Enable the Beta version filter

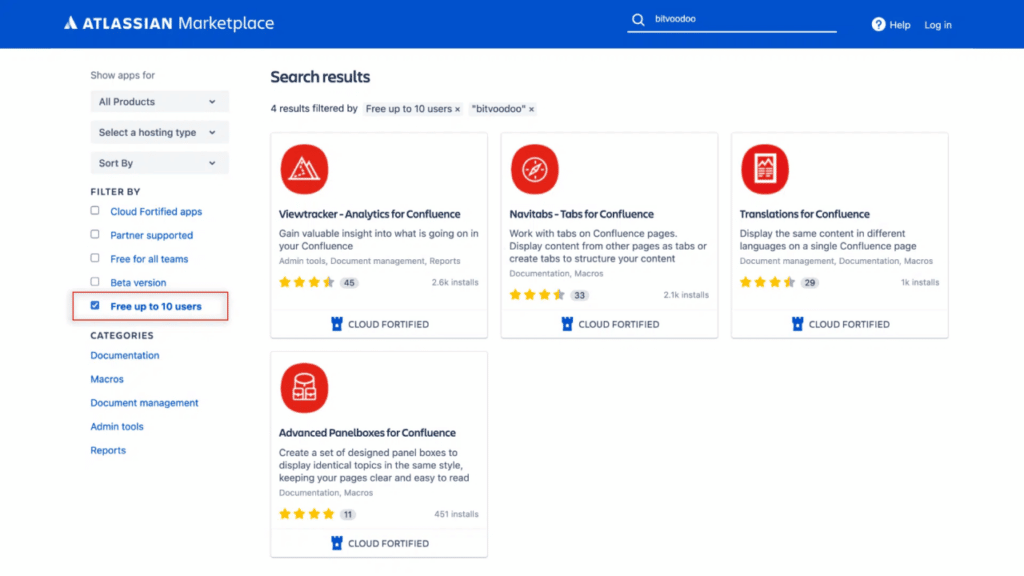tap(94, 281)
